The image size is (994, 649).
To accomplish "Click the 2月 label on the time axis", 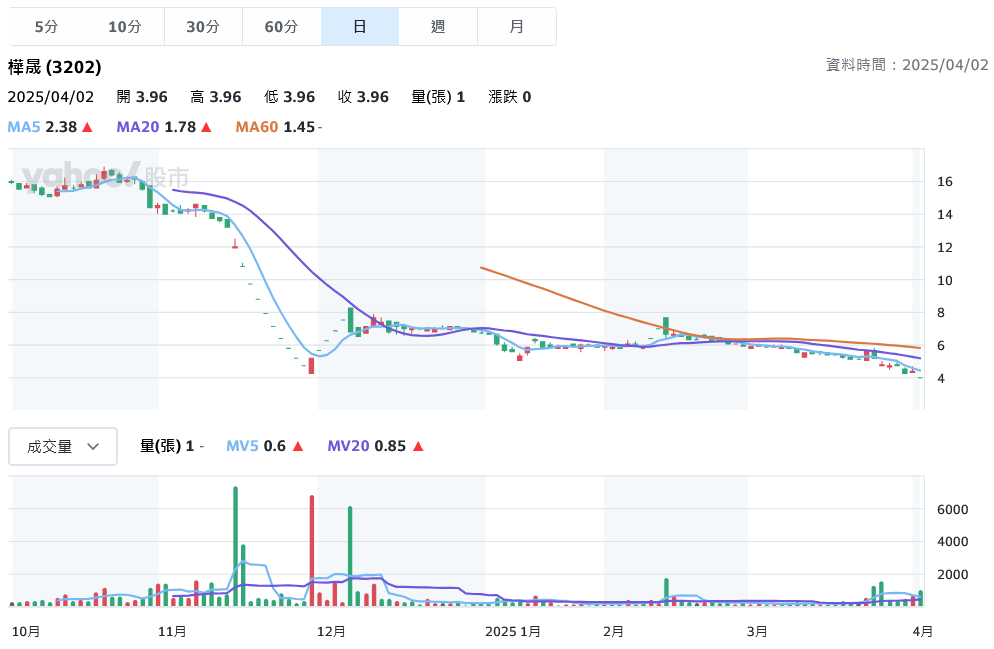I will (x=613, y=631).
